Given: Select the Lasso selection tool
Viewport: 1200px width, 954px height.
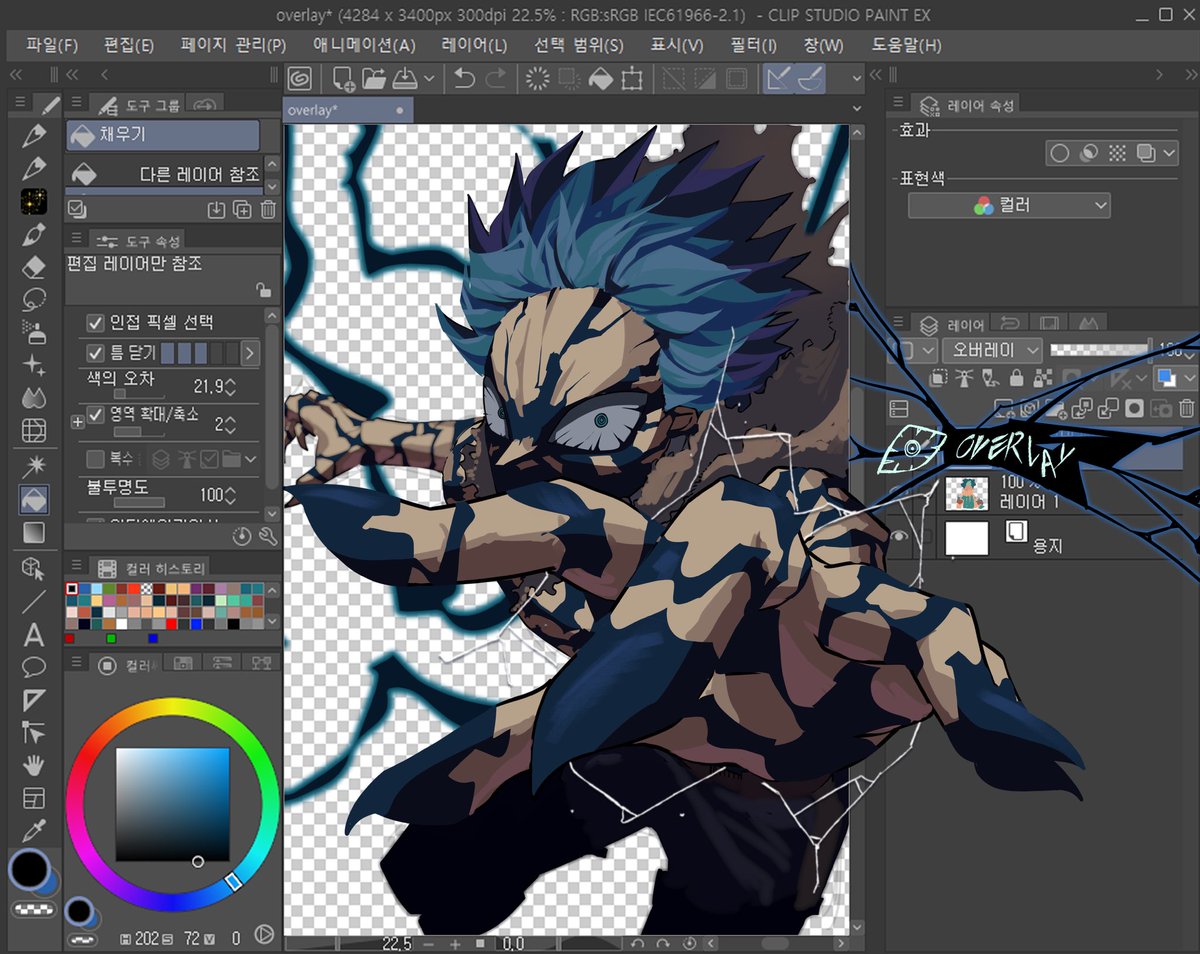Looking at the screenshot, I should coord(34,299).
